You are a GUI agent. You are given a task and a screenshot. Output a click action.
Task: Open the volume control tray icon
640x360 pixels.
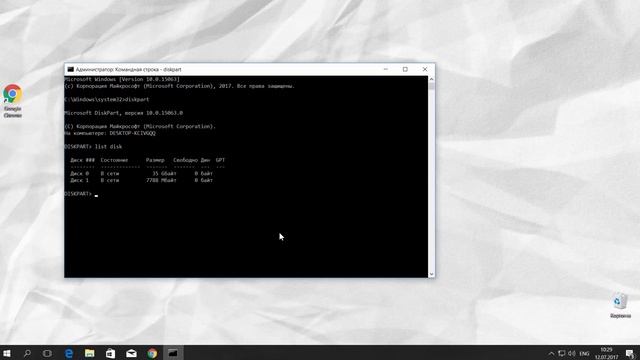572,353
